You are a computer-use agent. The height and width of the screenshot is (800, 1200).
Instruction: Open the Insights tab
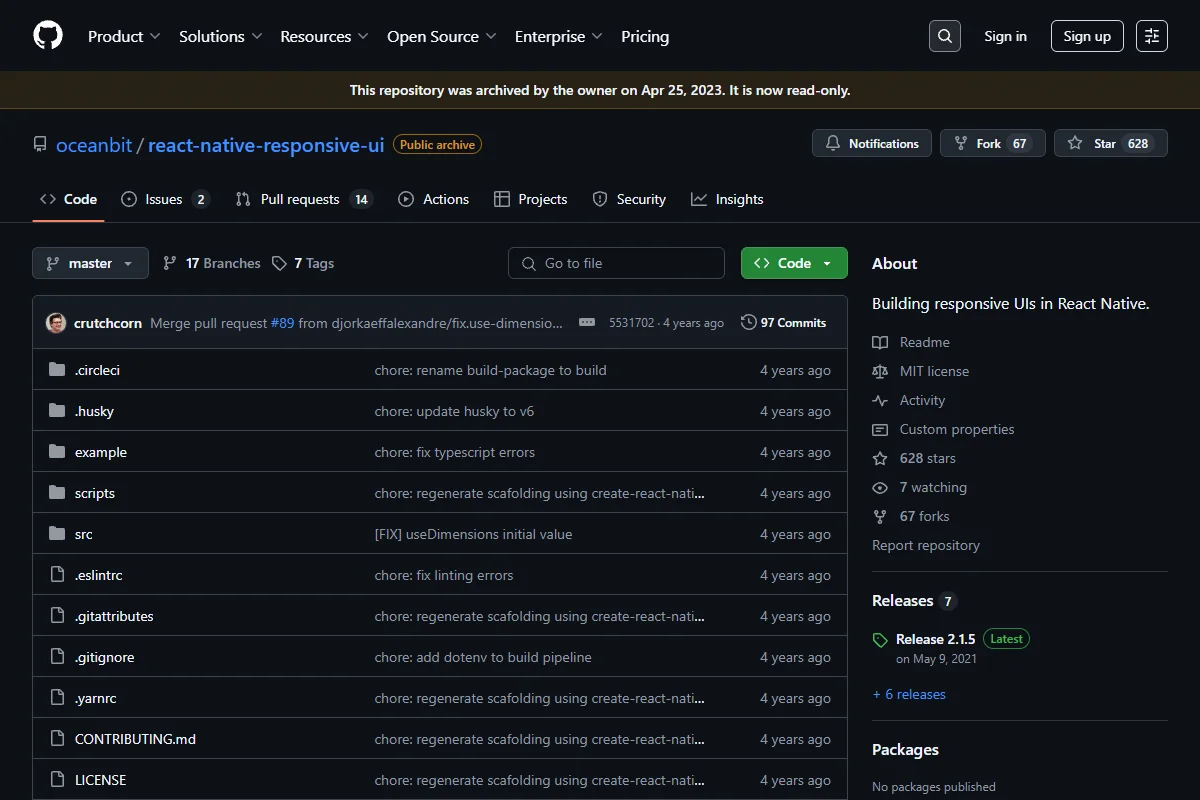coord(727,199)
